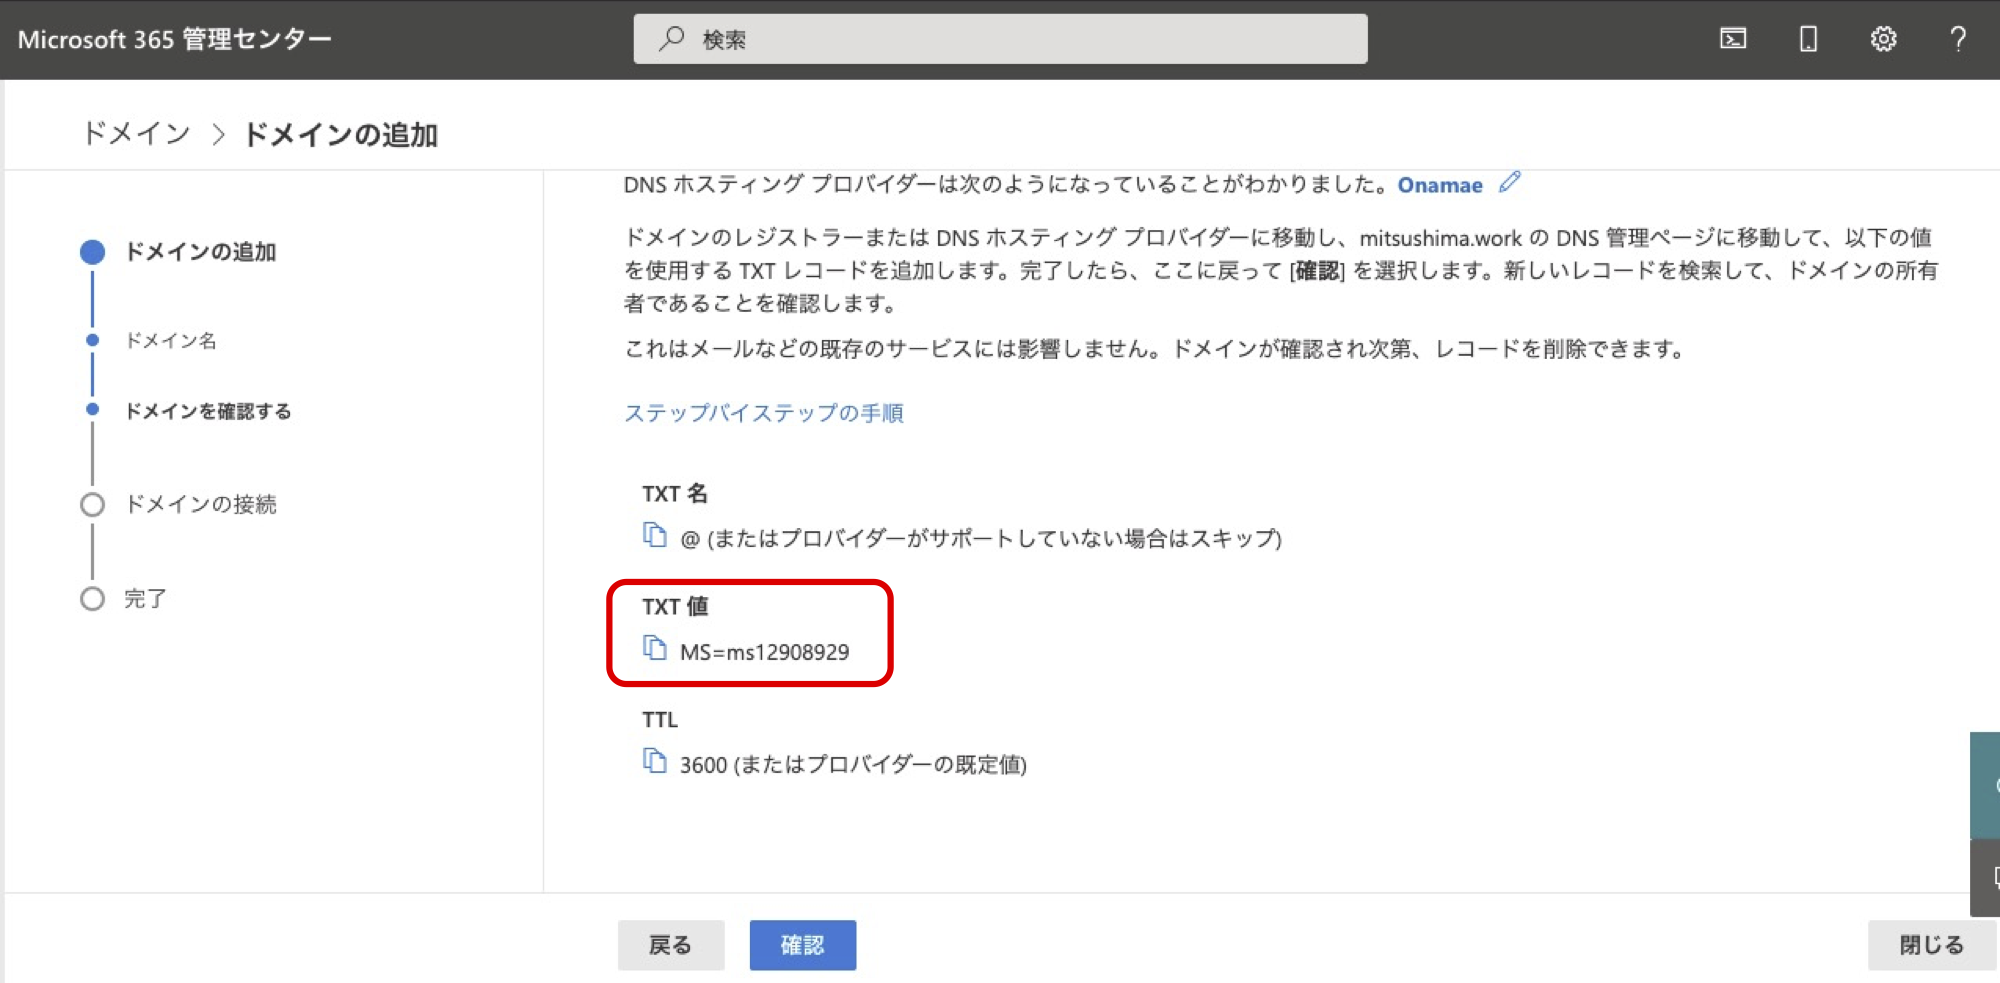
Task: Select the ドメインの接続 step
Action: (x=200, y=504)
